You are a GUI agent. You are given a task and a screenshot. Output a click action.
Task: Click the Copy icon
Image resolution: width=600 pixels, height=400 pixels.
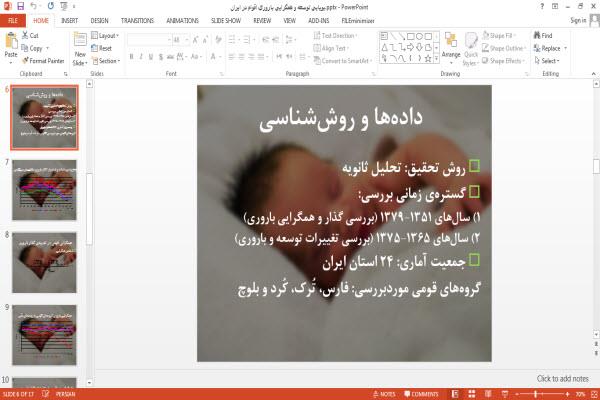tap(25, 48)
